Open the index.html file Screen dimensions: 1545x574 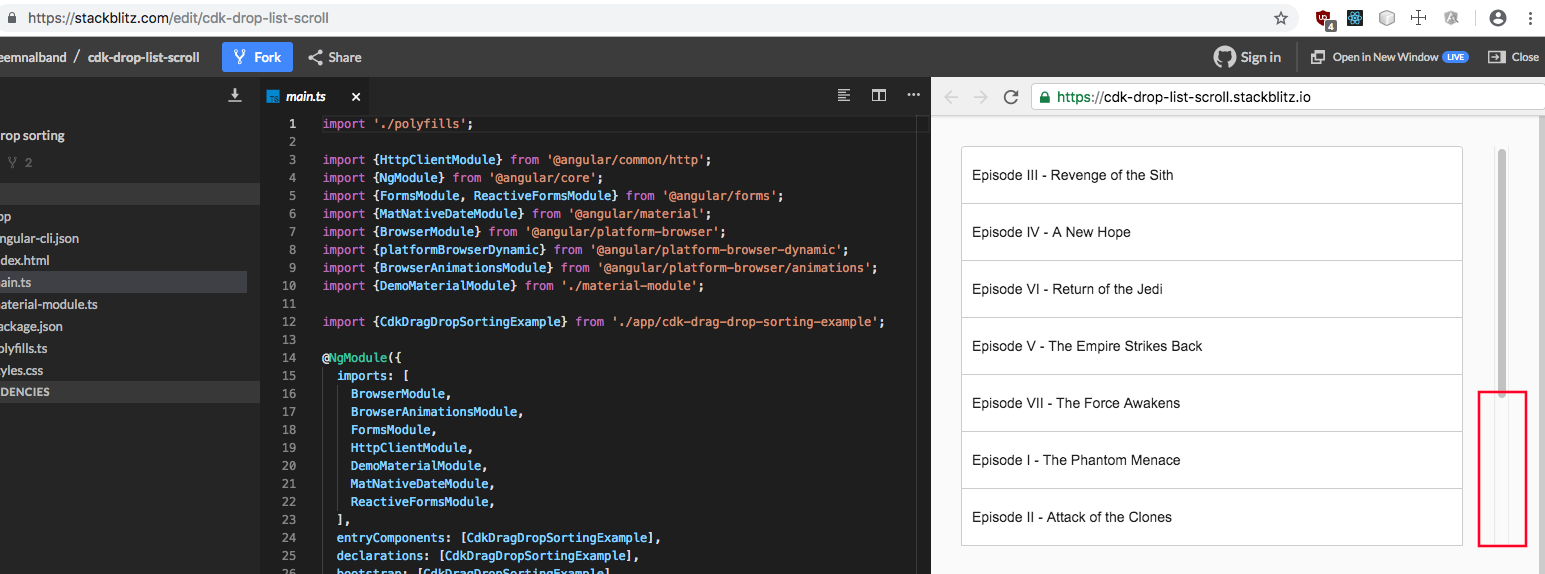point(123,260)
